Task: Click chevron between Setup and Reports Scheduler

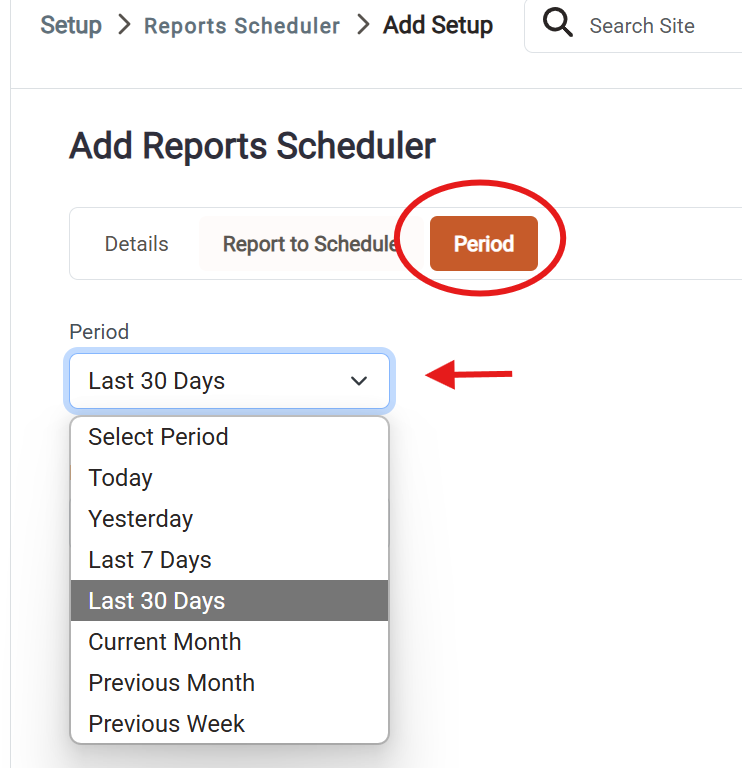Action: (124, 24)
